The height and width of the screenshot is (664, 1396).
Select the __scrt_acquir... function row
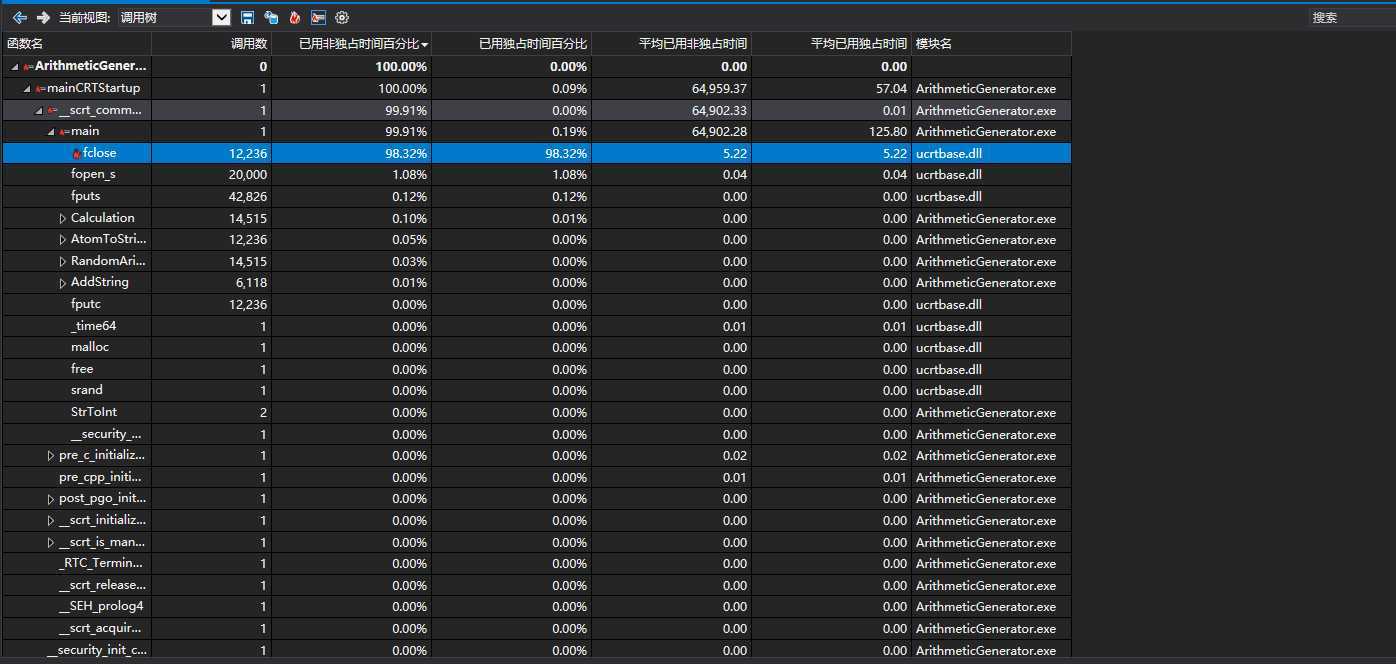tap(536, 628)
